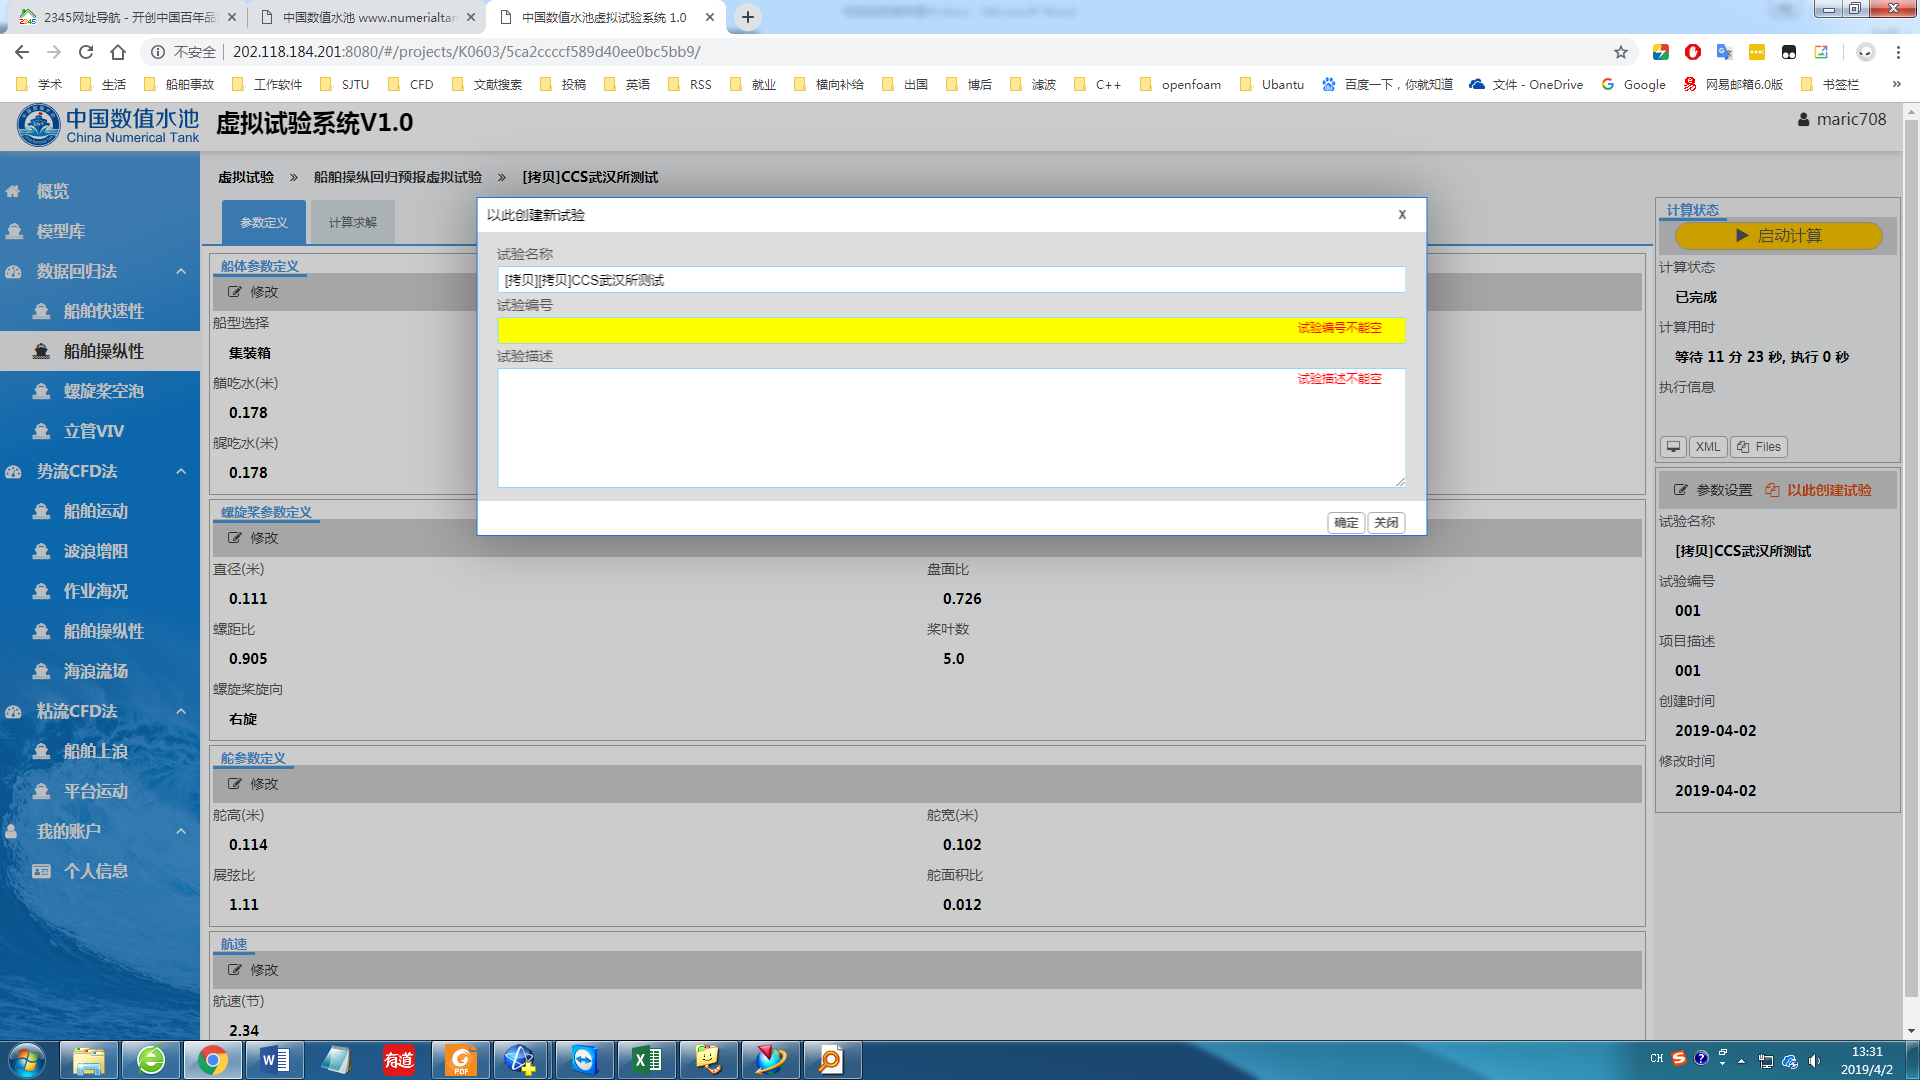The image size is (1920, 1080).
Task: Open 螺旋桨空泡 sidebar item
Action: pyautogui.click(x=103, y=391)
